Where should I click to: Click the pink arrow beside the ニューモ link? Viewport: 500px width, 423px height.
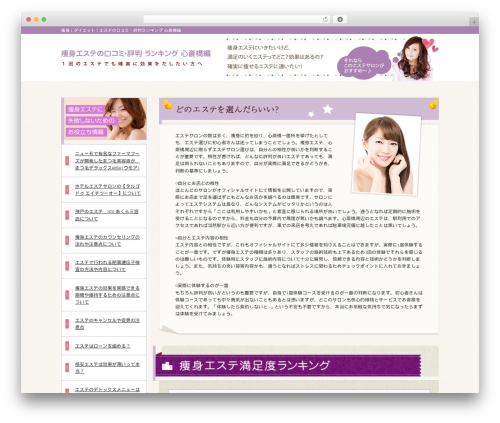point(67,161)
